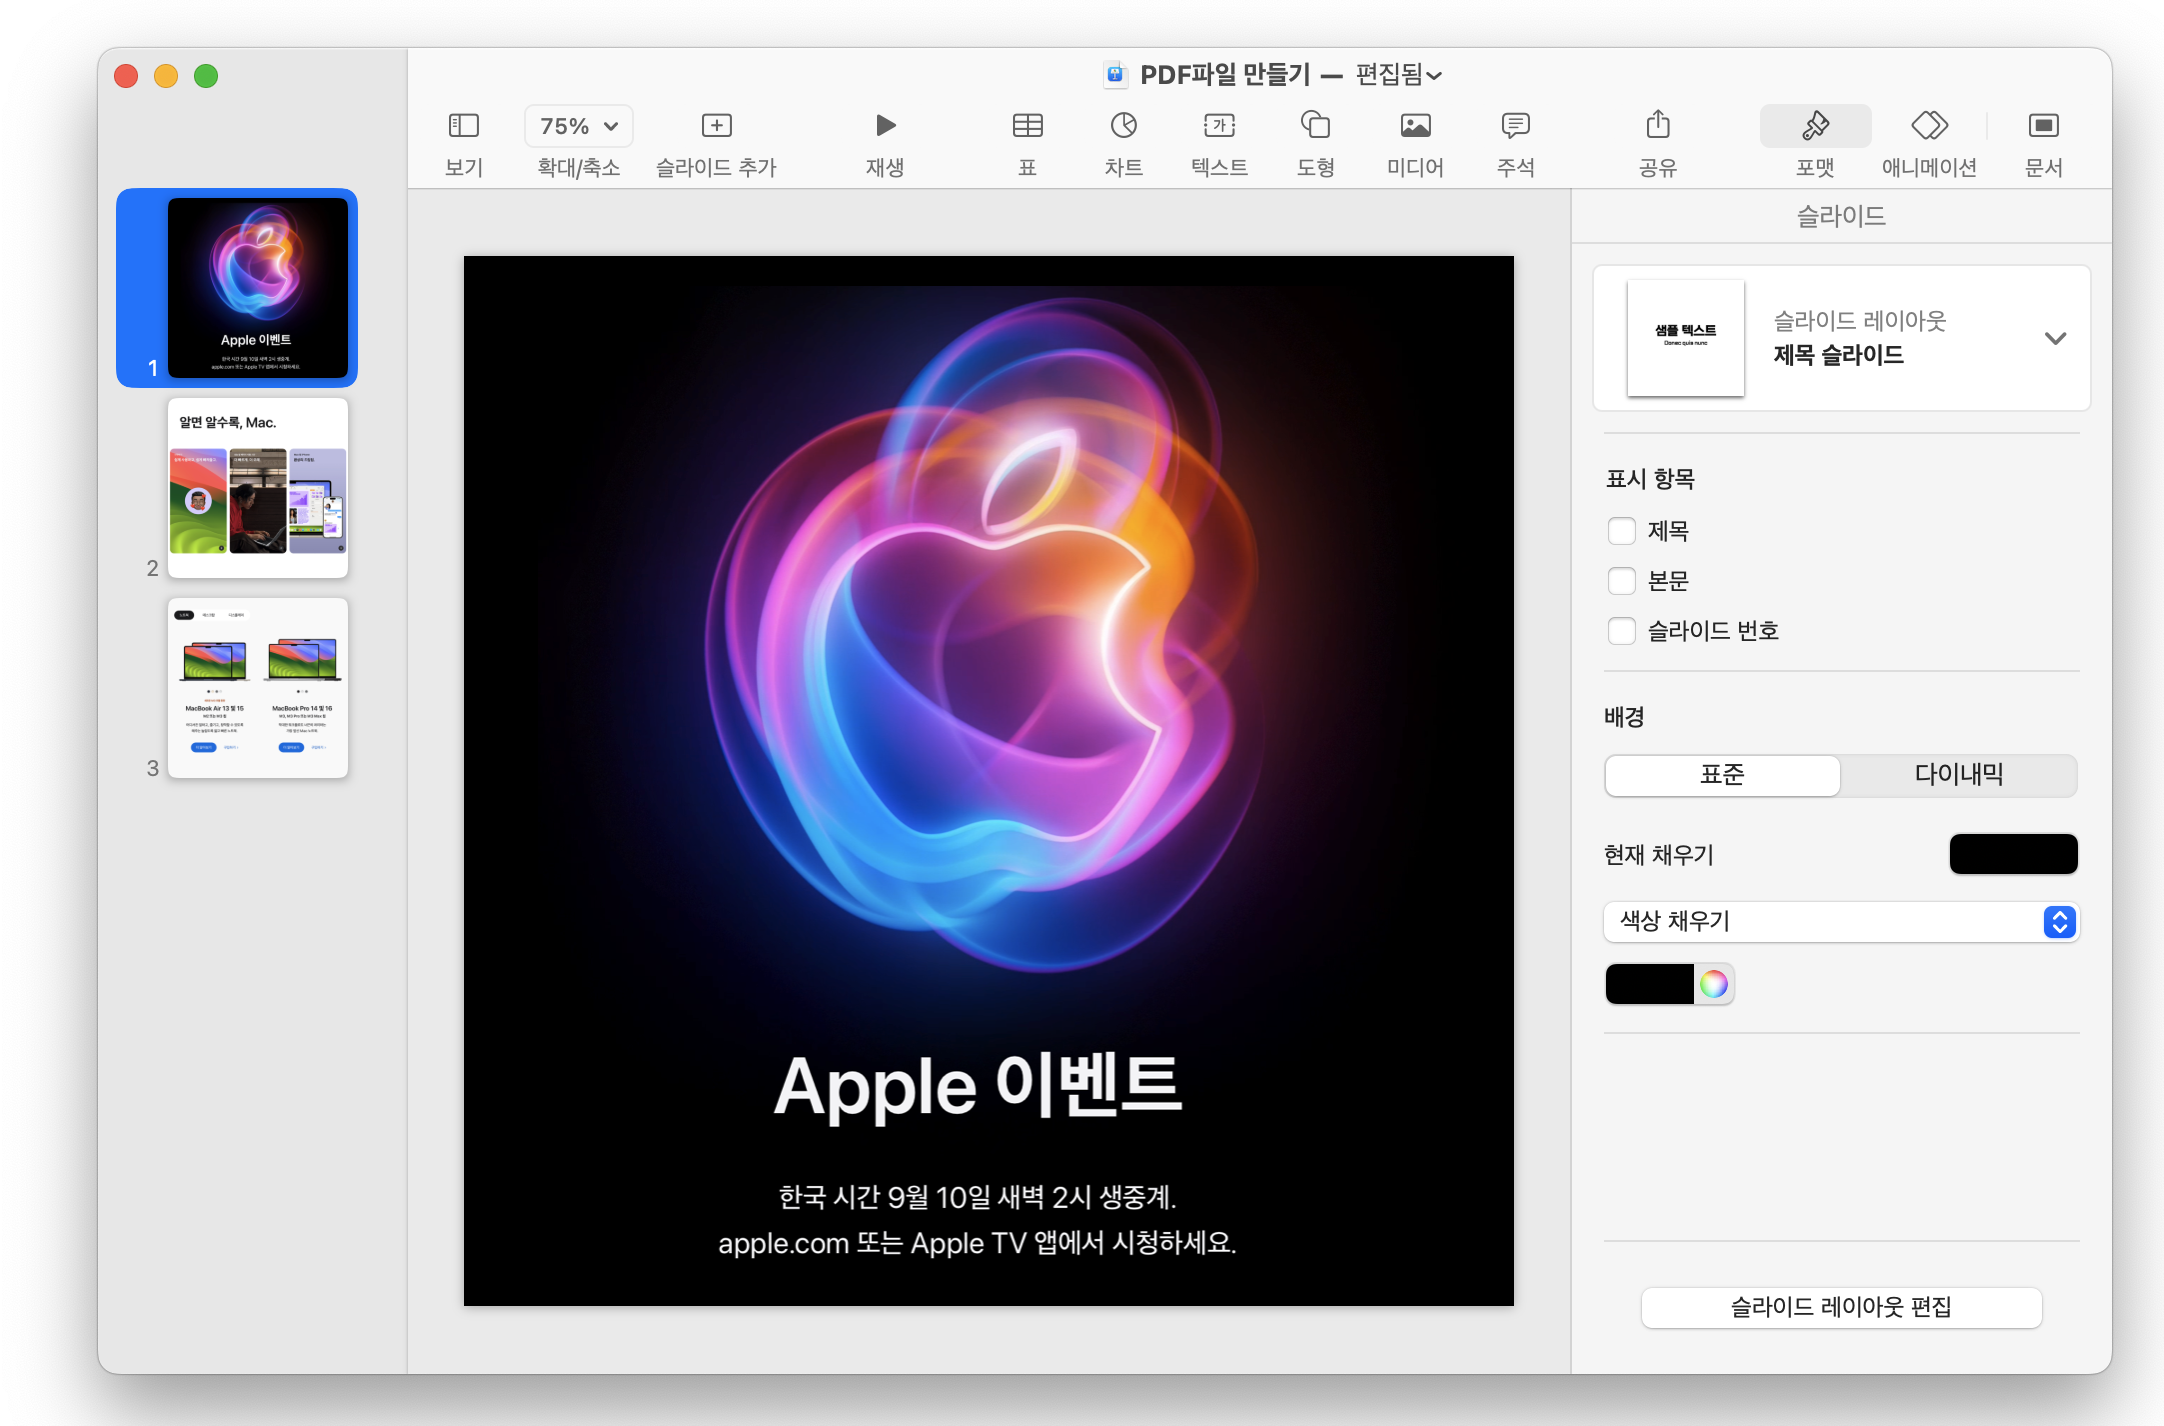The image size is (2164, 1426).
Task: Open the 색상 채우기 fill type dropdown
Action: coord(1840,922)
